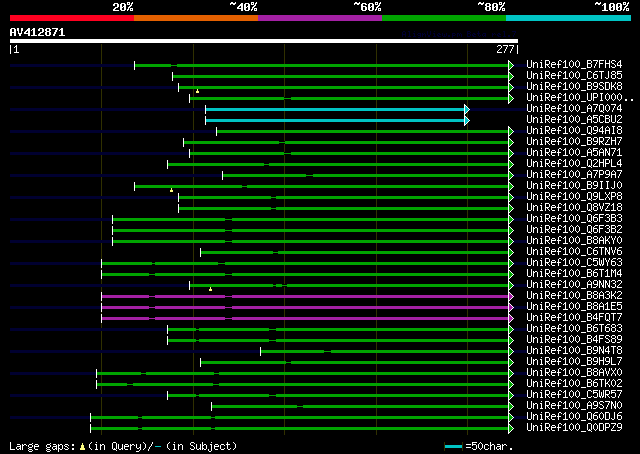This screenshot has height=454, width=640.
Task: Open the UniRef100_A5CBU2 hit label
Action: point(574,120)
